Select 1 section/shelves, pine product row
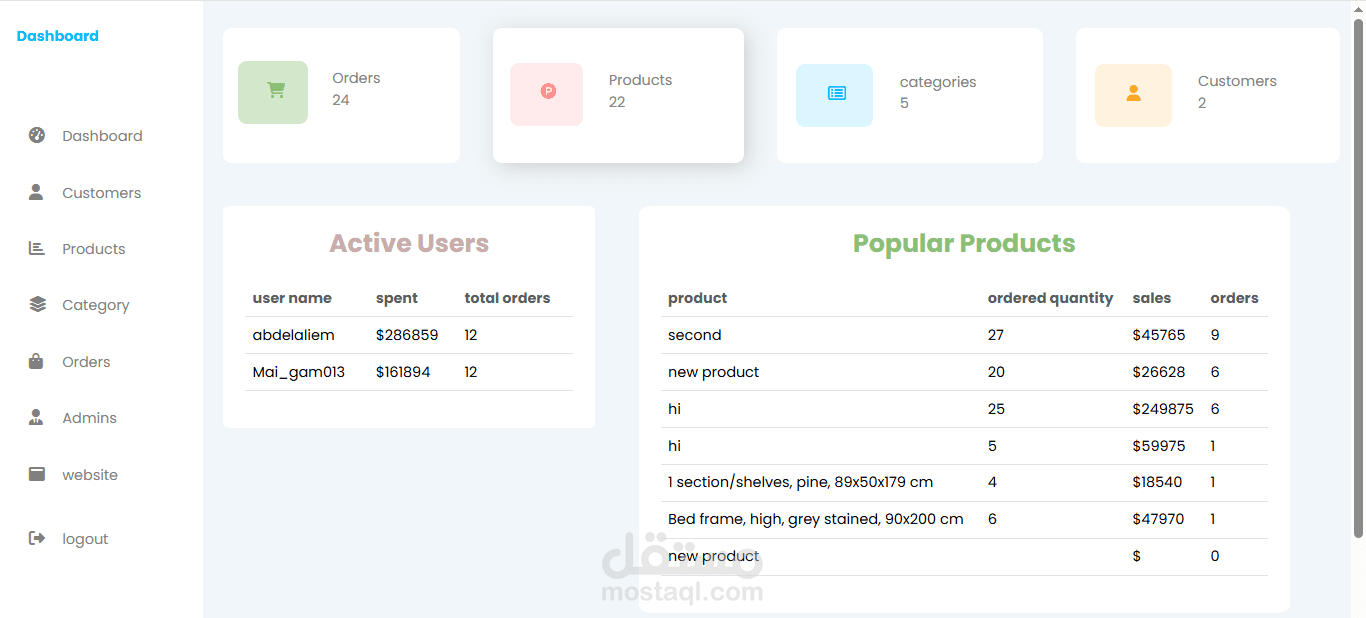Image resolution: width=1366 pixels, height=618 pixels. tap(800, 482)
